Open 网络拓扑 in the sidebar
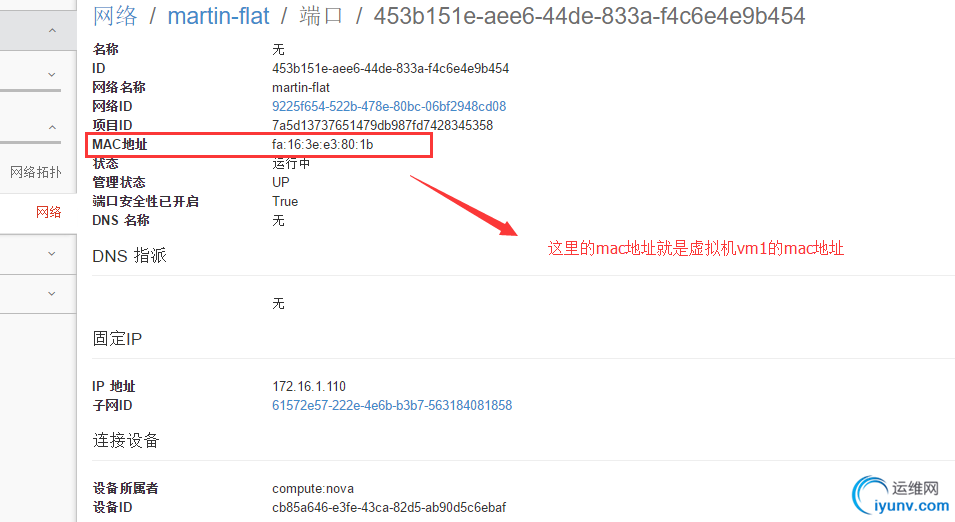Image resolution: width=955 pixels, height=522 pixels. tap(35, 172)
